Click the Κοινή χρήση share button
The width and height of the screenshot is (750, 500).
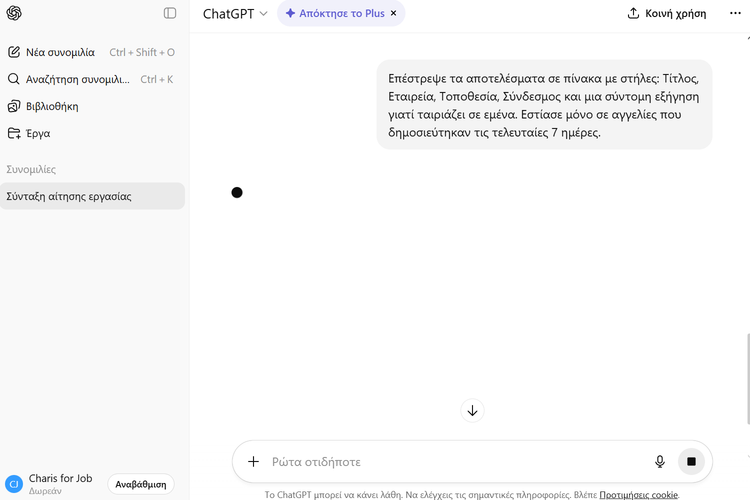667,13
